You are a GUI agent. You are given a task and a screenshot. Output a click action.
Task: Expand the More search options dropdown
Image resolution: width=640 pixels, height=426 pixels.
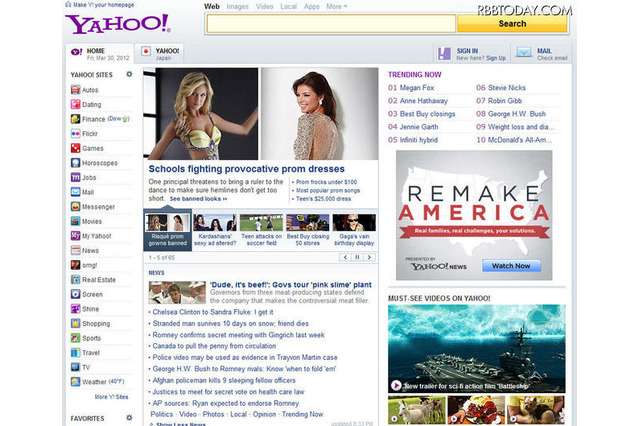coord(337,6)
